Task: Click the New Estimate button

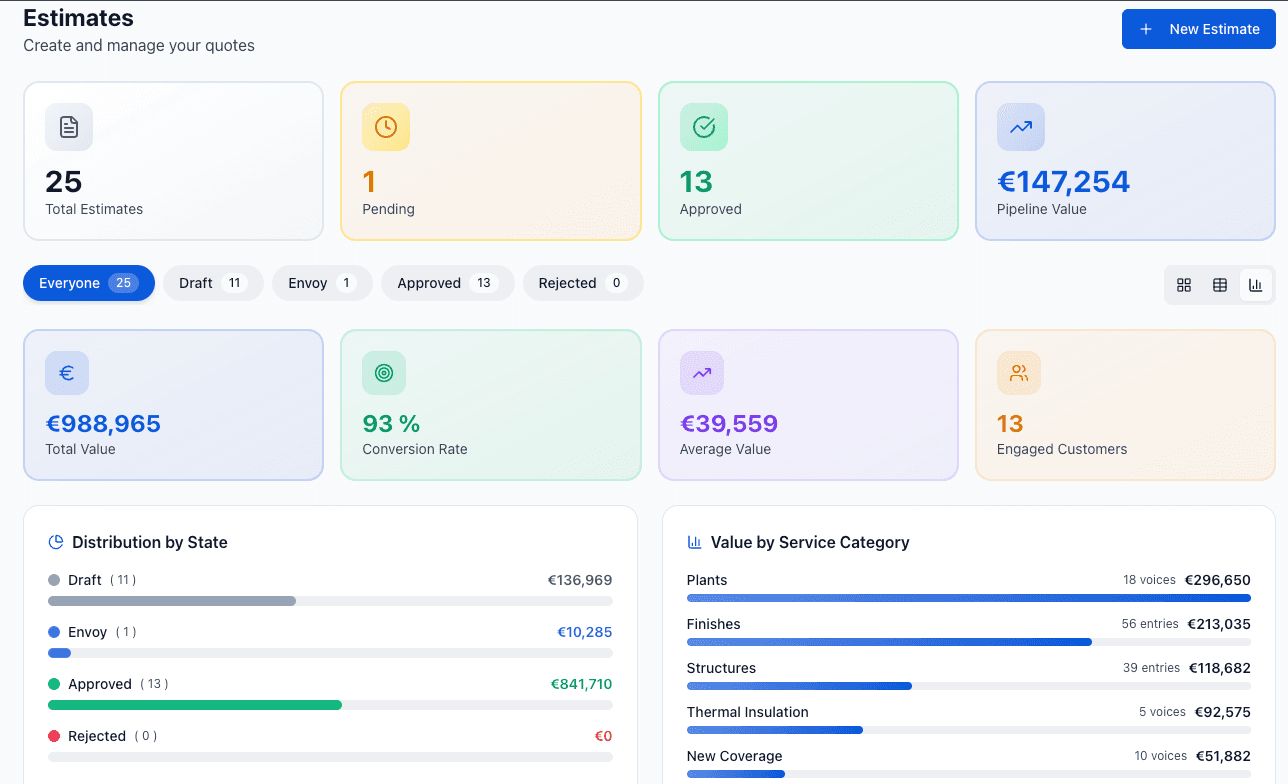Action: point(1198,29)
